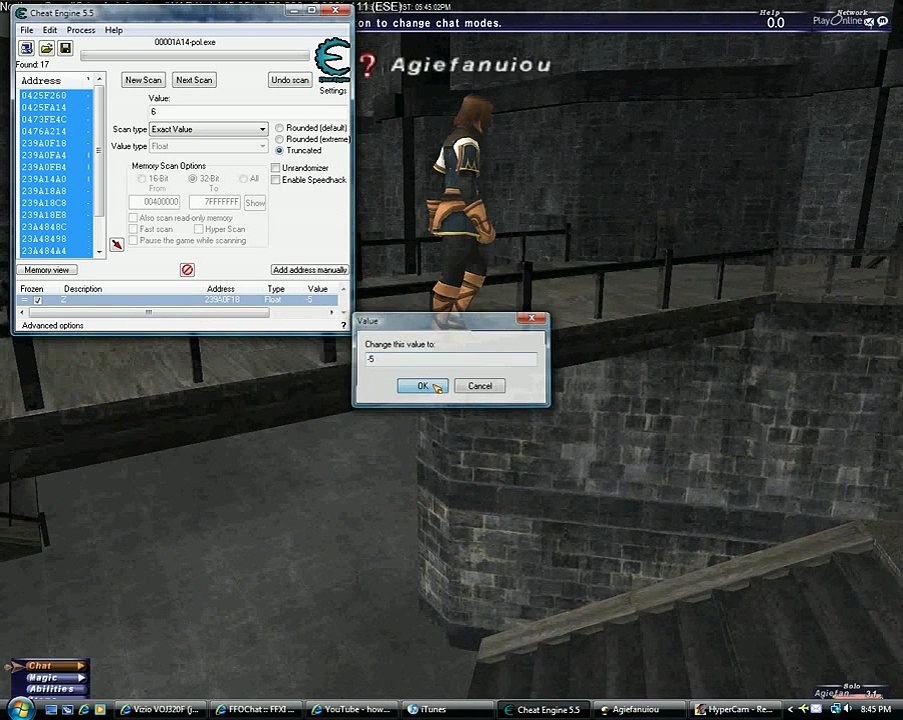Image resolution: width=903 pixels, height=720 pixels.
Task: Click the scan Value input field
Action: [249, 112]
